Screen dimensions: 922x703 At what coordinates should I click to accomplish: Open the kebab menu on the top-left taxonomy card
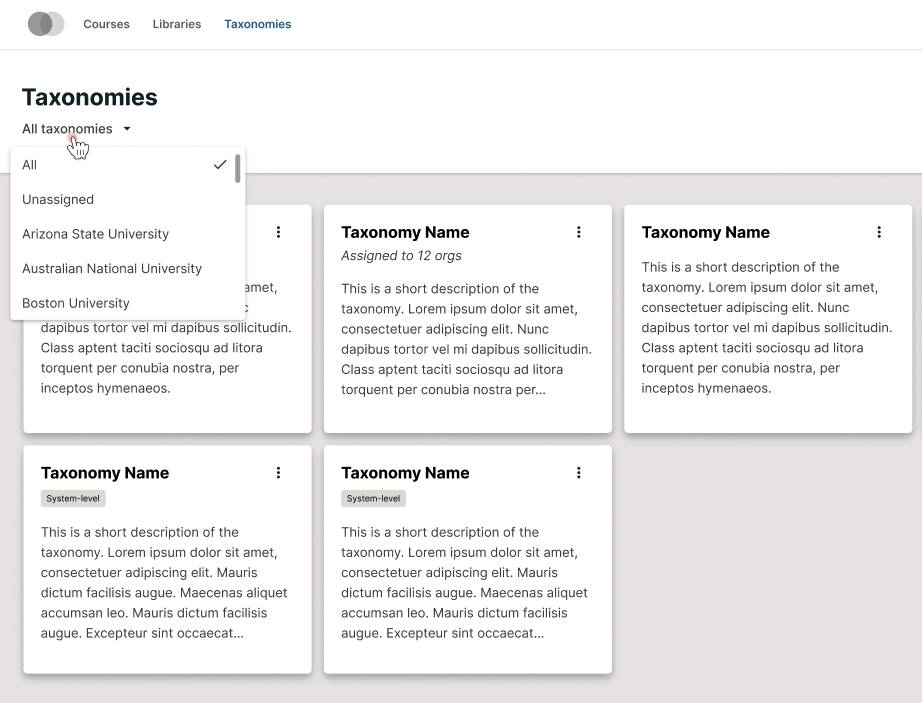[x=279, y=232]
